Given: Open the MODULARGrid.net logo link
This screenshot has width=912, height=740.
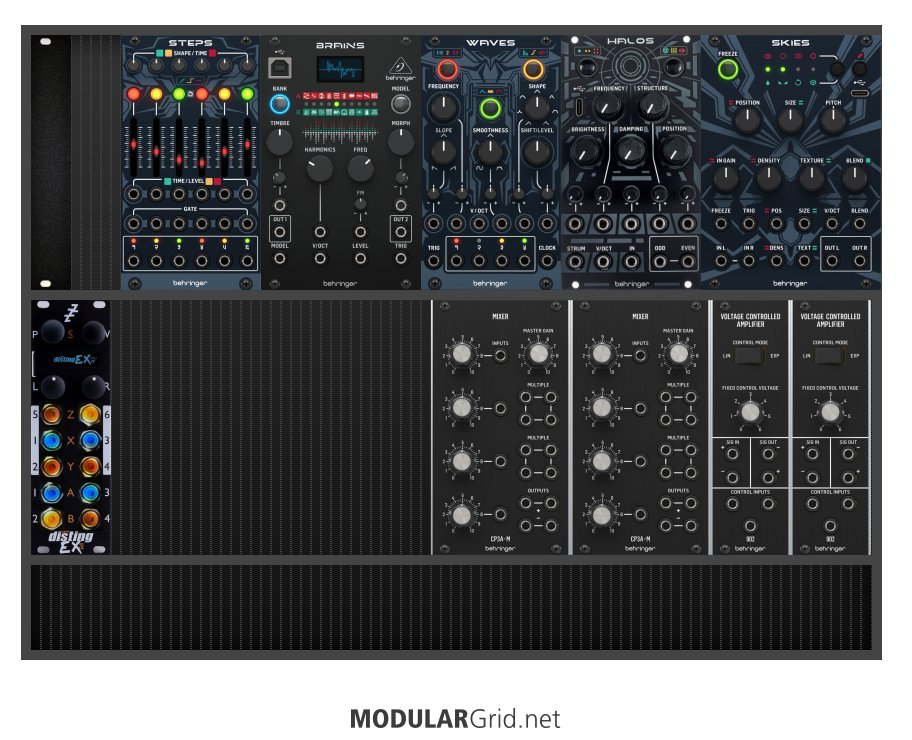Looking at the screenshot, I should (455, 719).
